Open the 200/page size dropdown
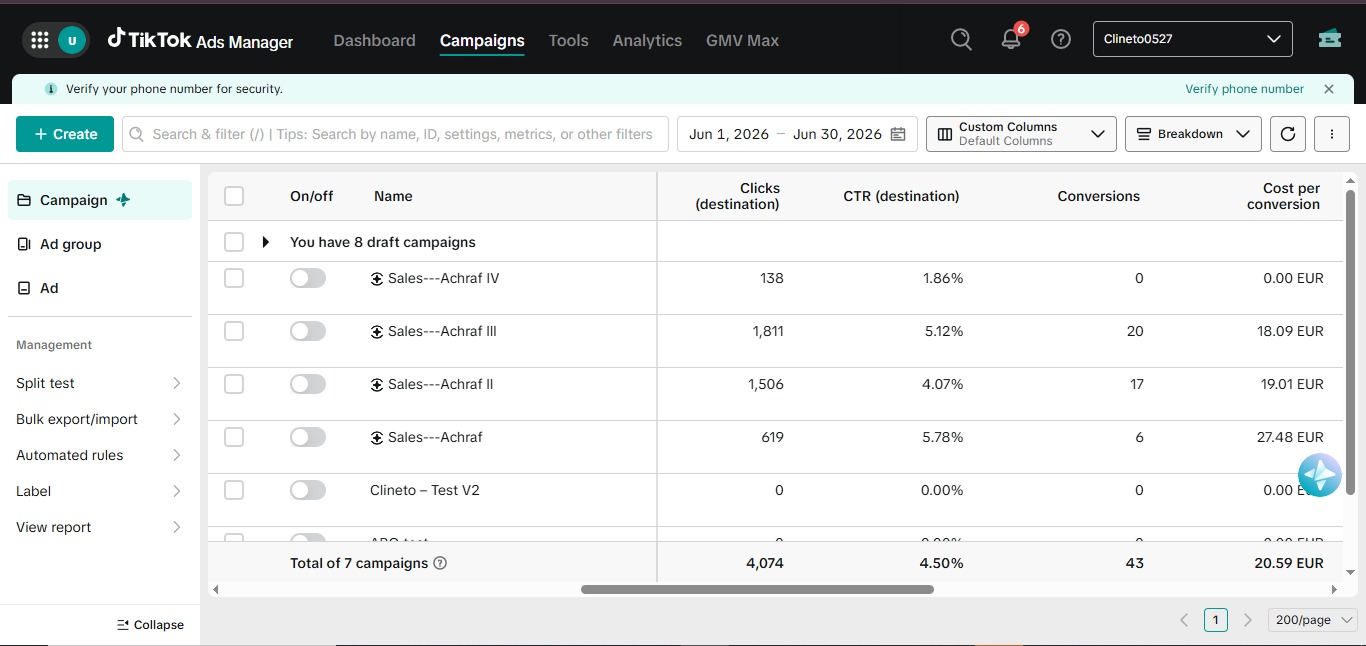The width and height of the screenshot is (1366, 646). [1312, 620]
